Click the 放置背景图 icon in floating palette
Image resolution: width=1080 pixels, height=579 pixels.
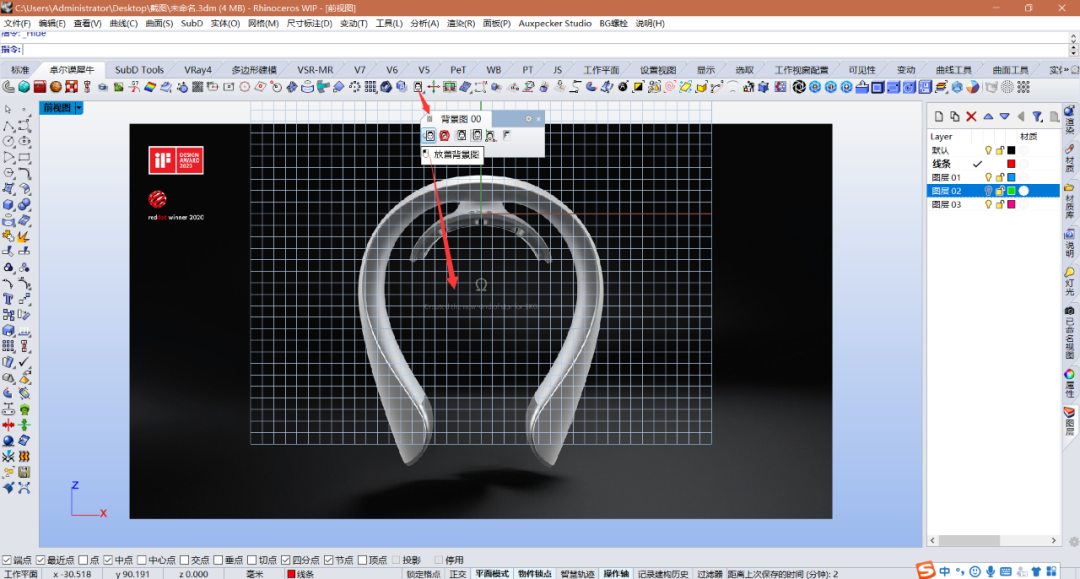429,136
